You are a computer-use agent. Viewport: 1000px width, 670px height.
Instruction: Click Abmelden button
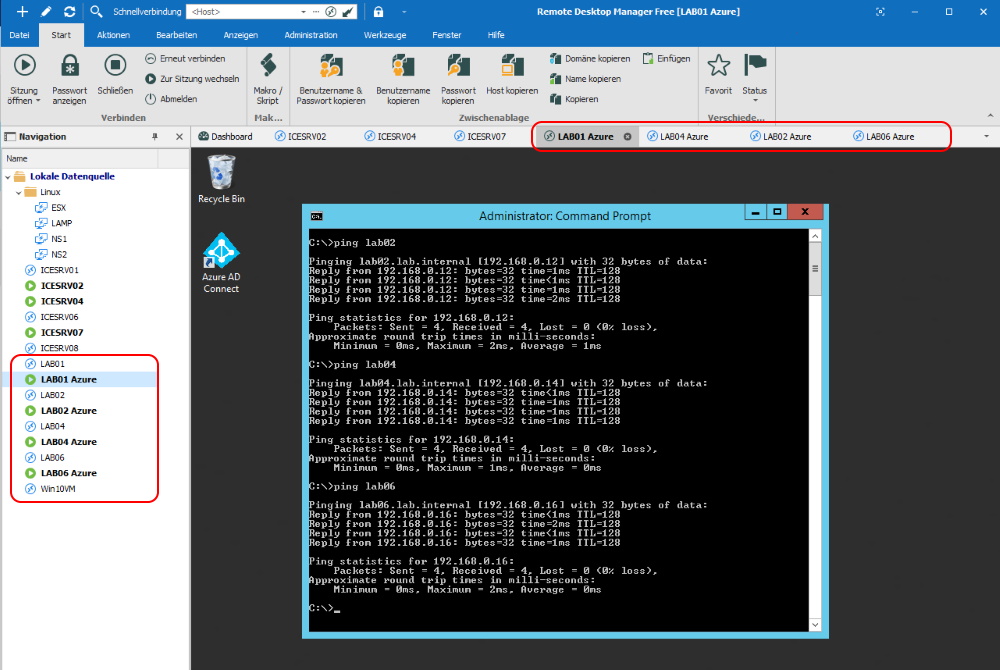click(x=171, y=99)
